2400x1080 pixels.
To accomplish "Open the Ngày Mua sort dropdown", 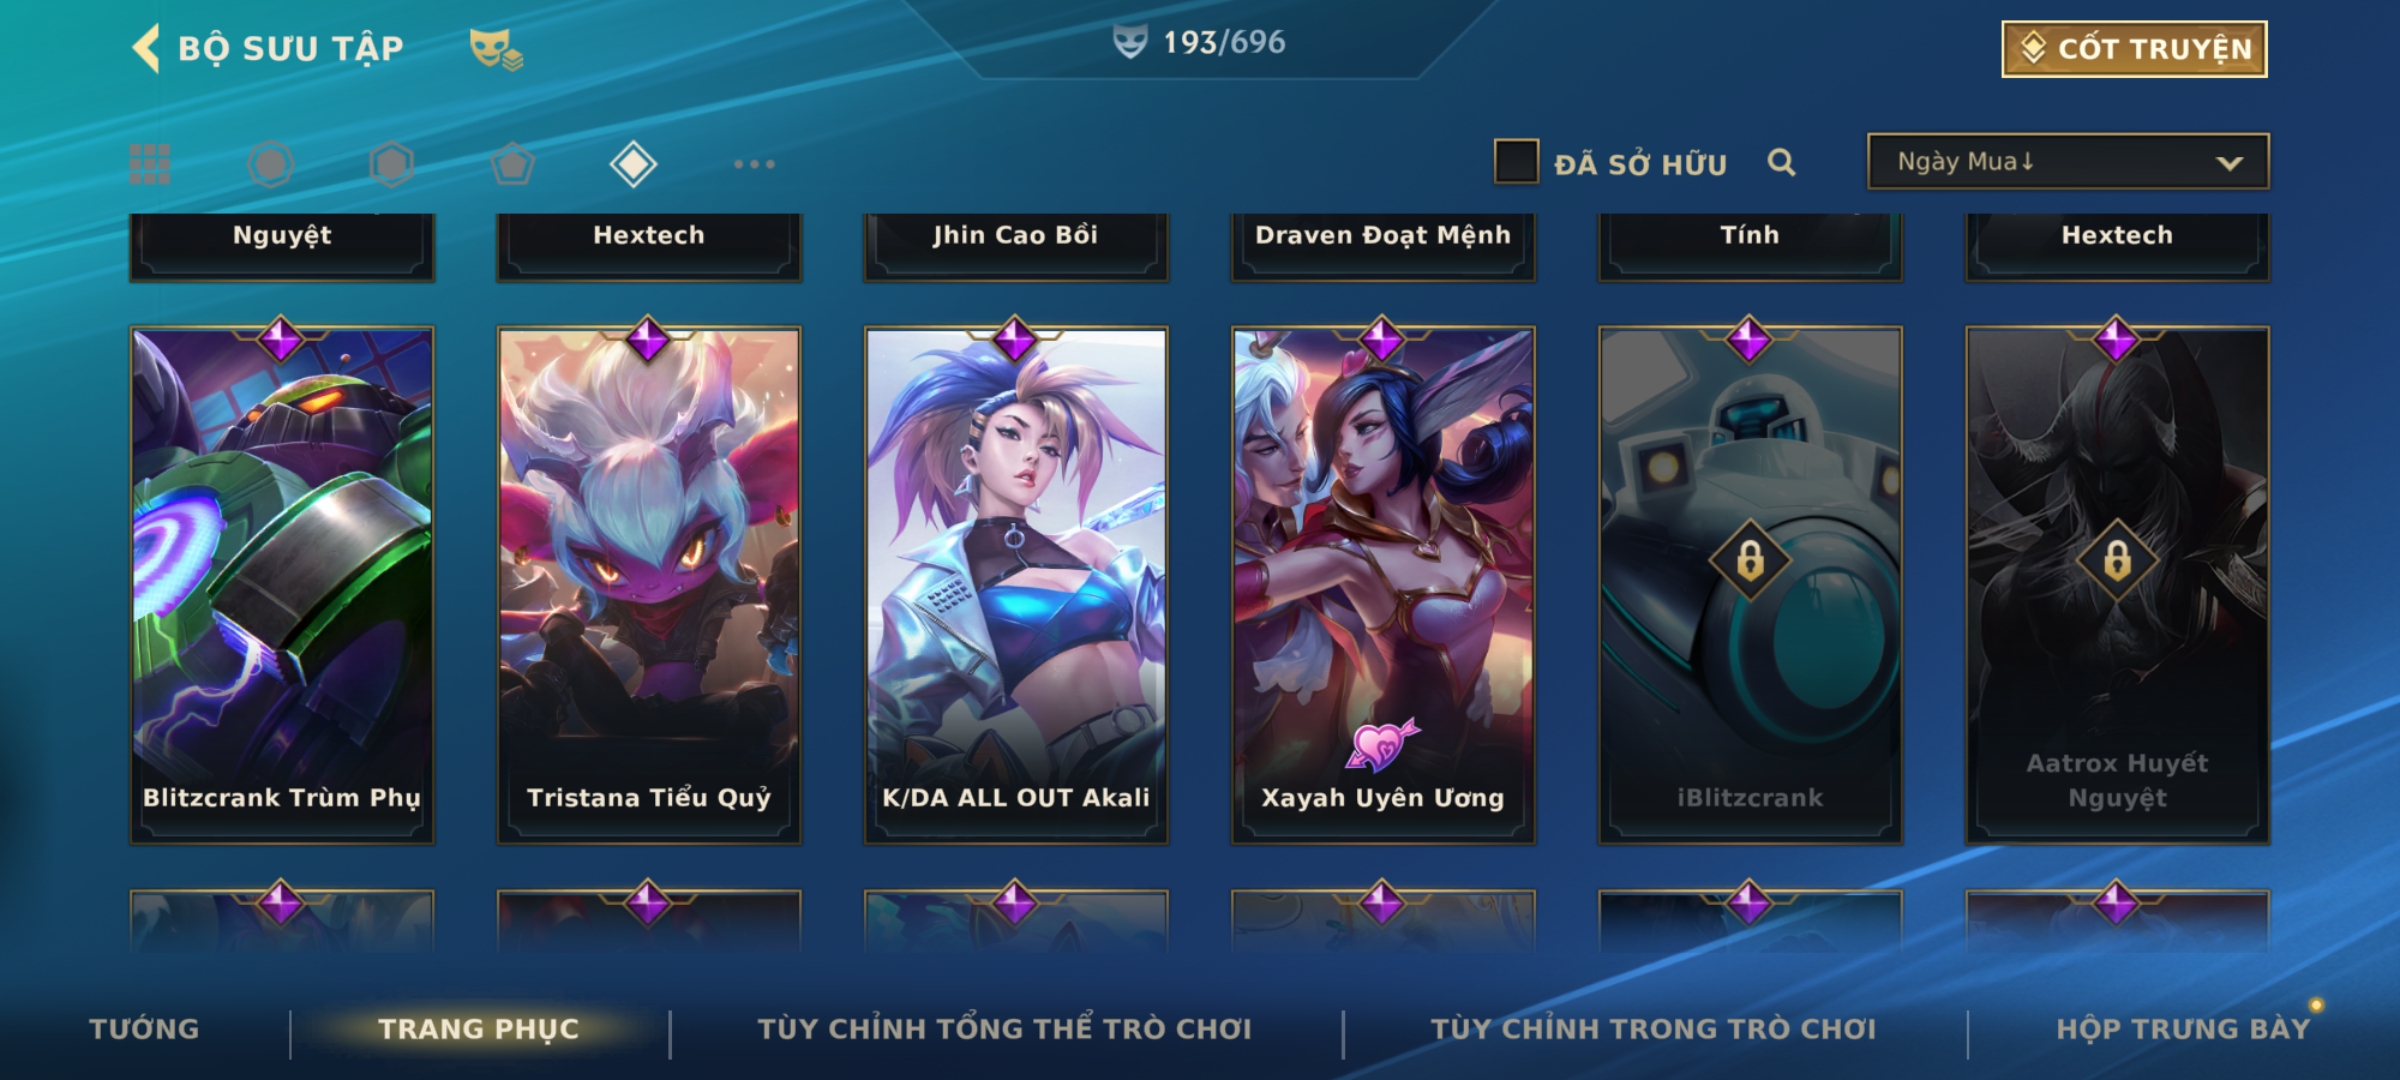I will click(x=2068, y=161).
